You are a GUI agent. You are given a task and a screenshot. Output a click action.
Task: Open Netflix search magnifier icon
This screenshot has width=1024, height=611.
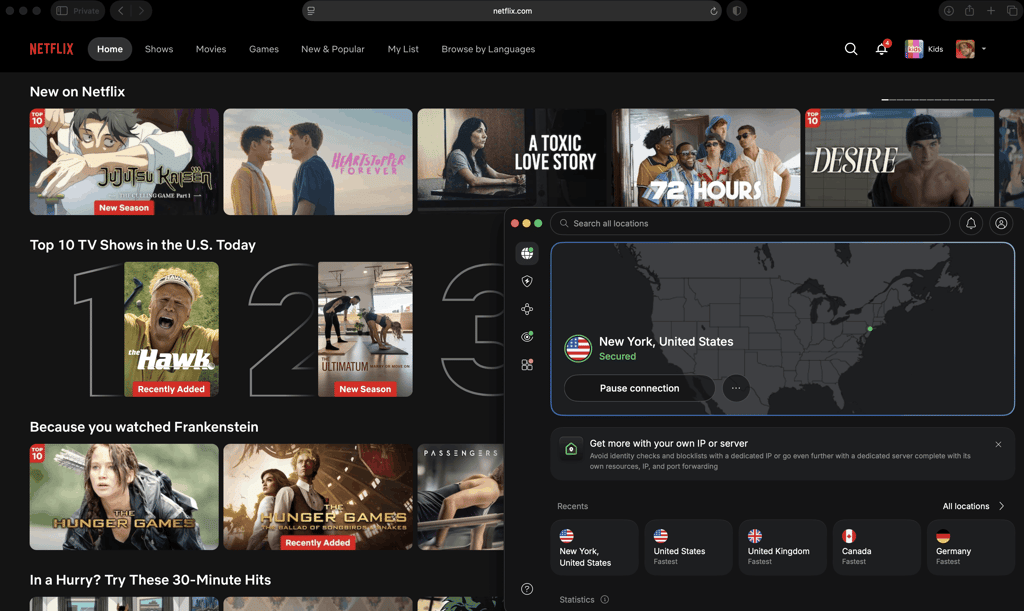850,49
